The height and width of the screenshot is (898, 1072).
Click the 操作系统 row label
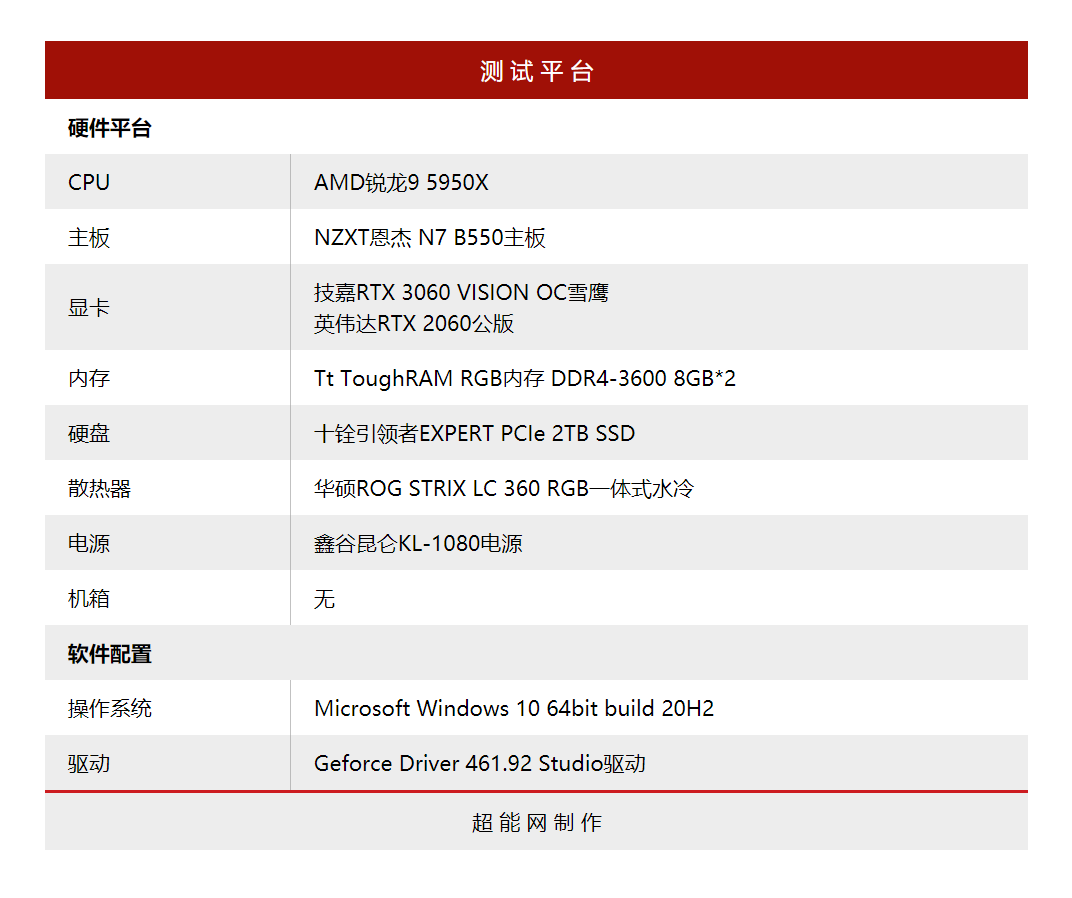coord(109,709)
